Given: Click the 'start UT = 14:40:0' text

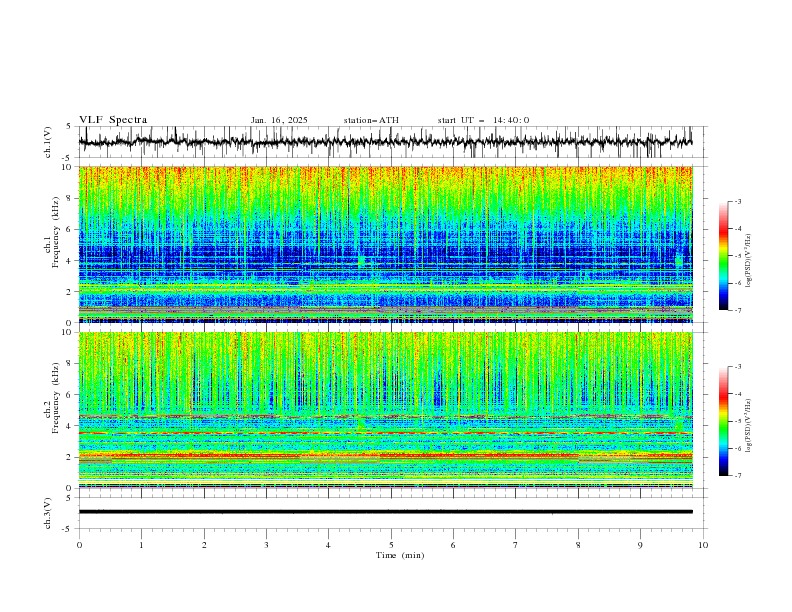Looking at the screenshot, I should [x=483, y=120].
